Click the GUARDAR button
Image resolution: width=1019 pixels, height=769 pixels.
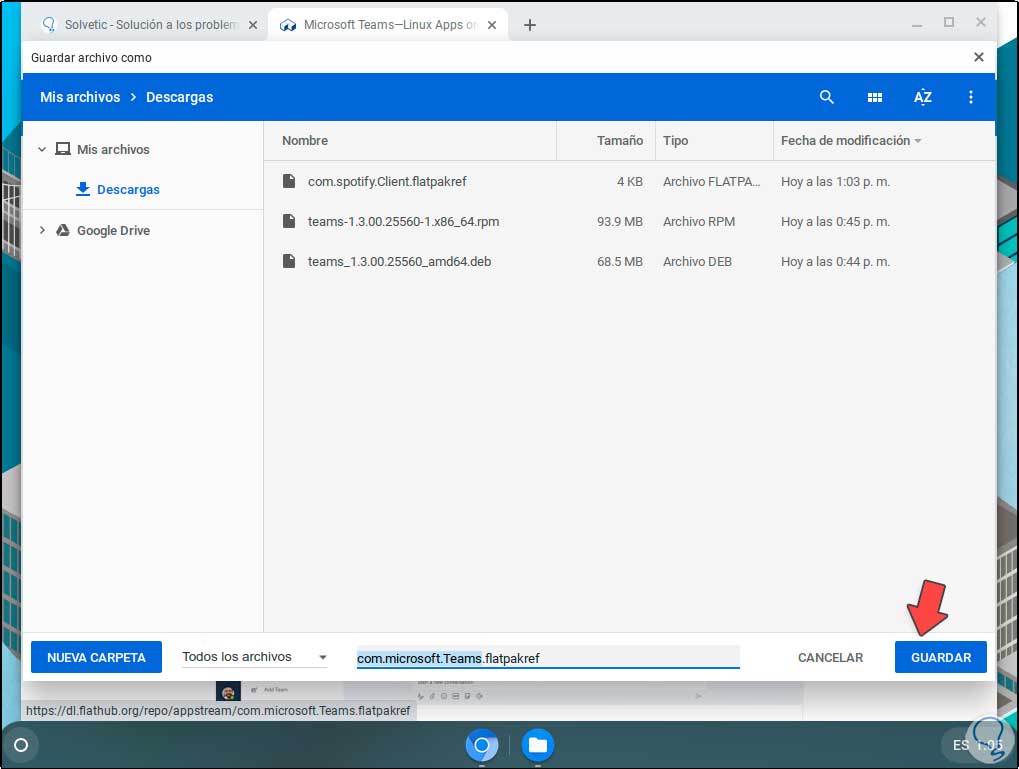pos(940,657)
